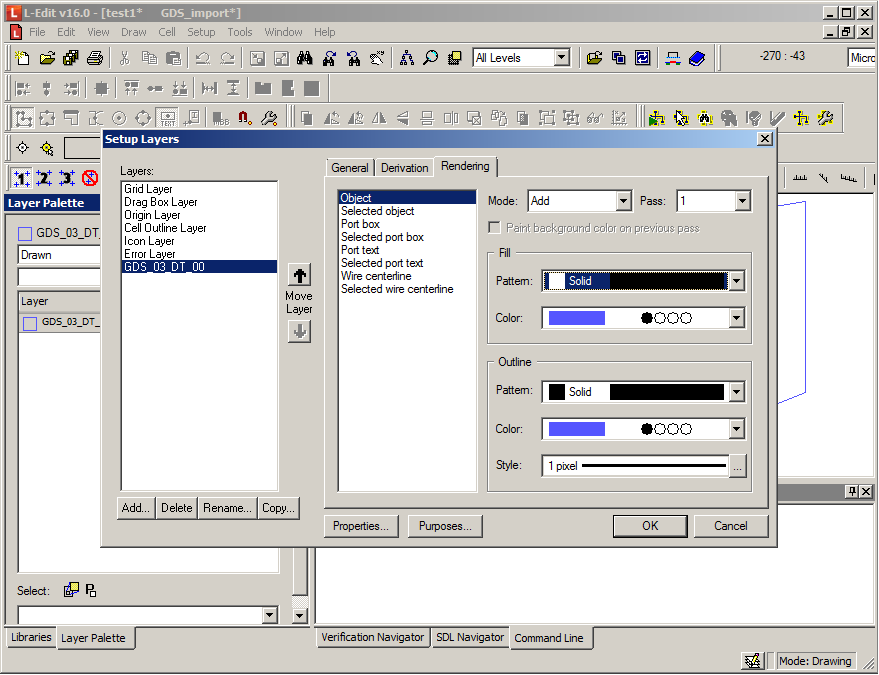The height and width of the screenshot is (675, 879).
Task: Click the OK button
Action: click(x=650, y=526)
